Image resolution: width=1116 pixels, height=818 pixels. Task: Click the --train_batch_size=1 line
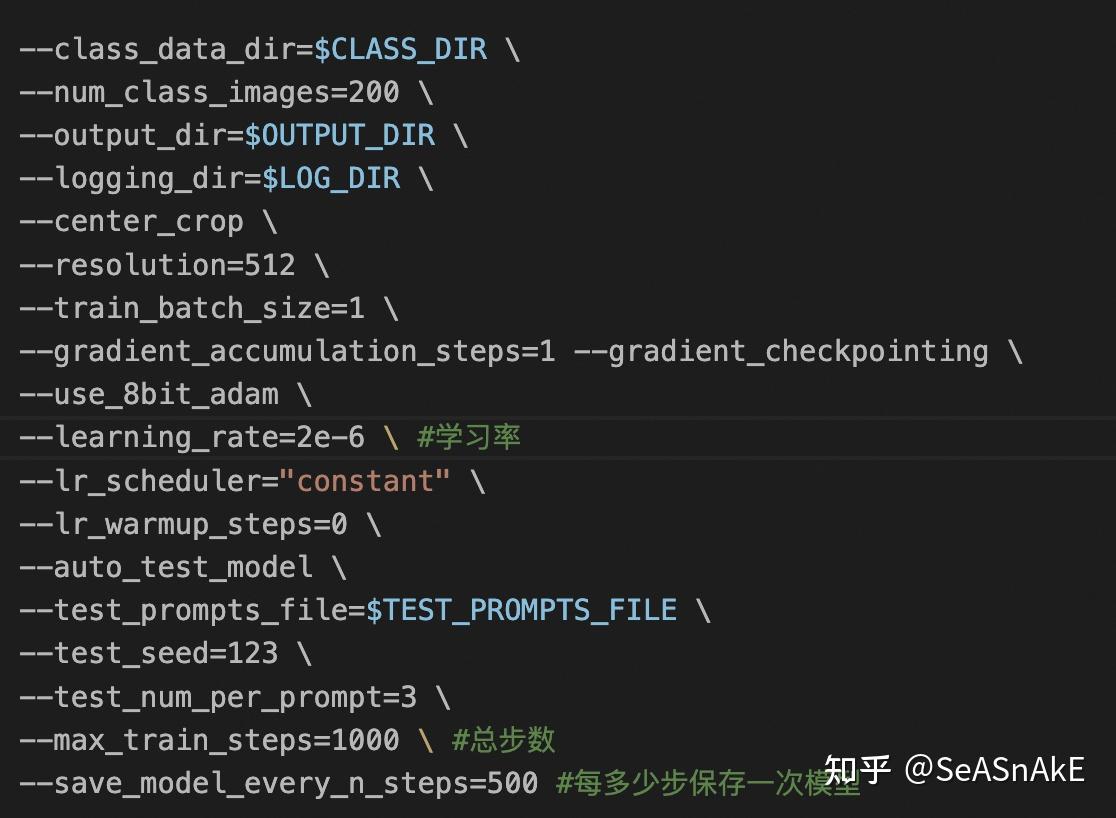190,308
